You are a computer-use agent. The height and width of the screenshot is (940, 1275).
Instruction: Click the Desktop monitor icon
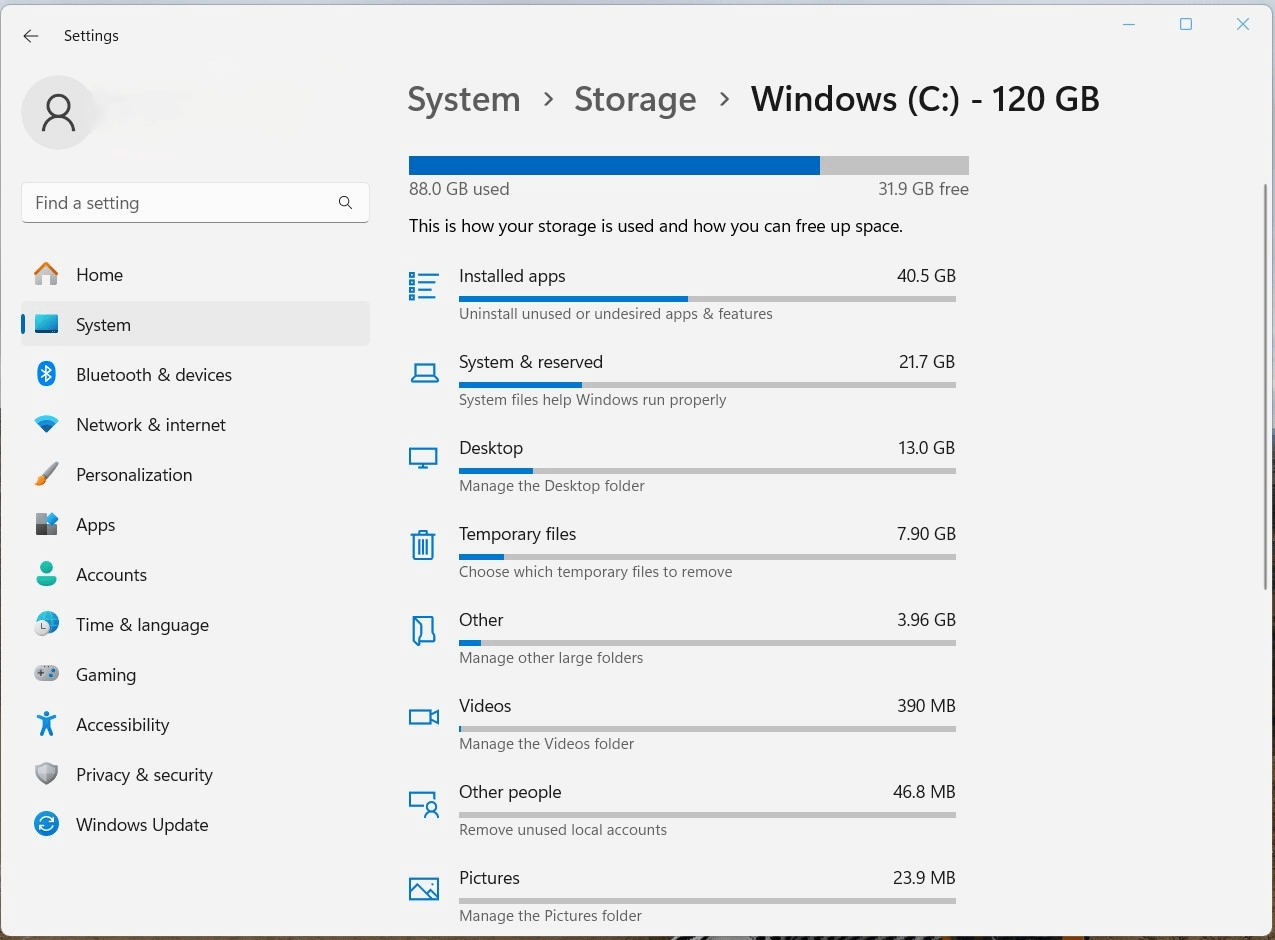coord(424,458)
